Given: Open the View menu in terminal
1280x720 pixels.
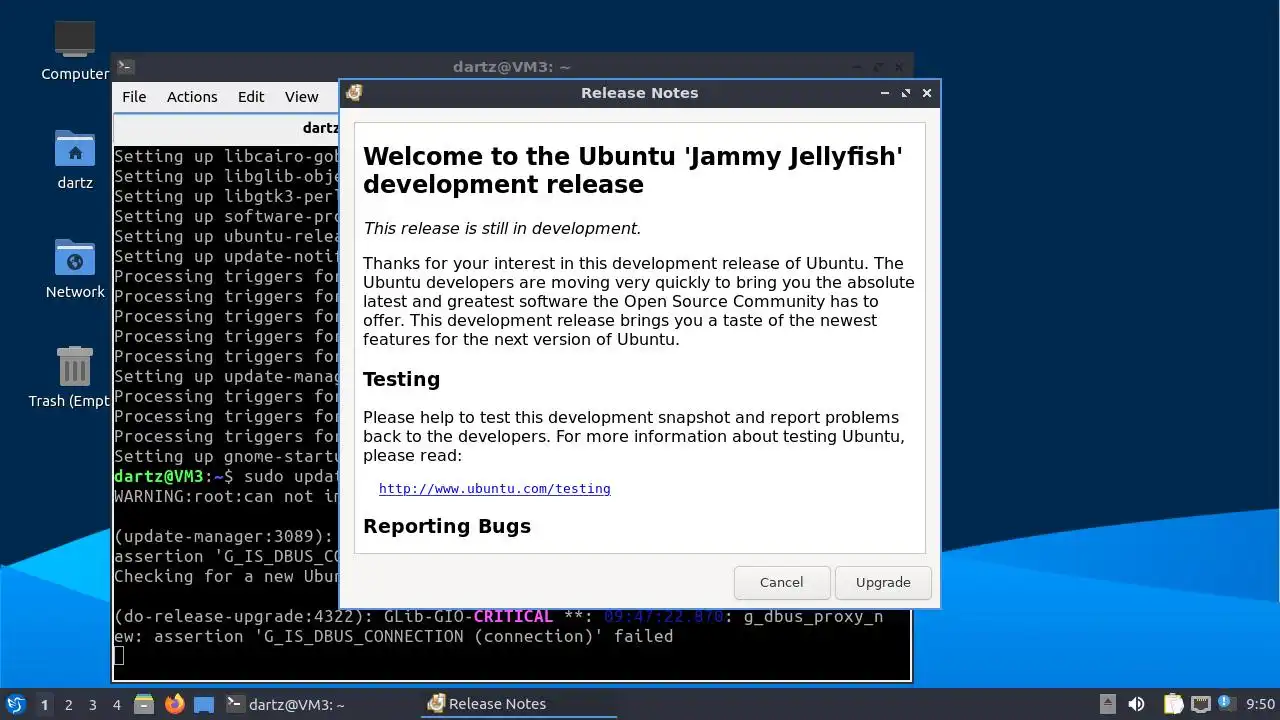Looking at the screenshot, I should (301, 97).
